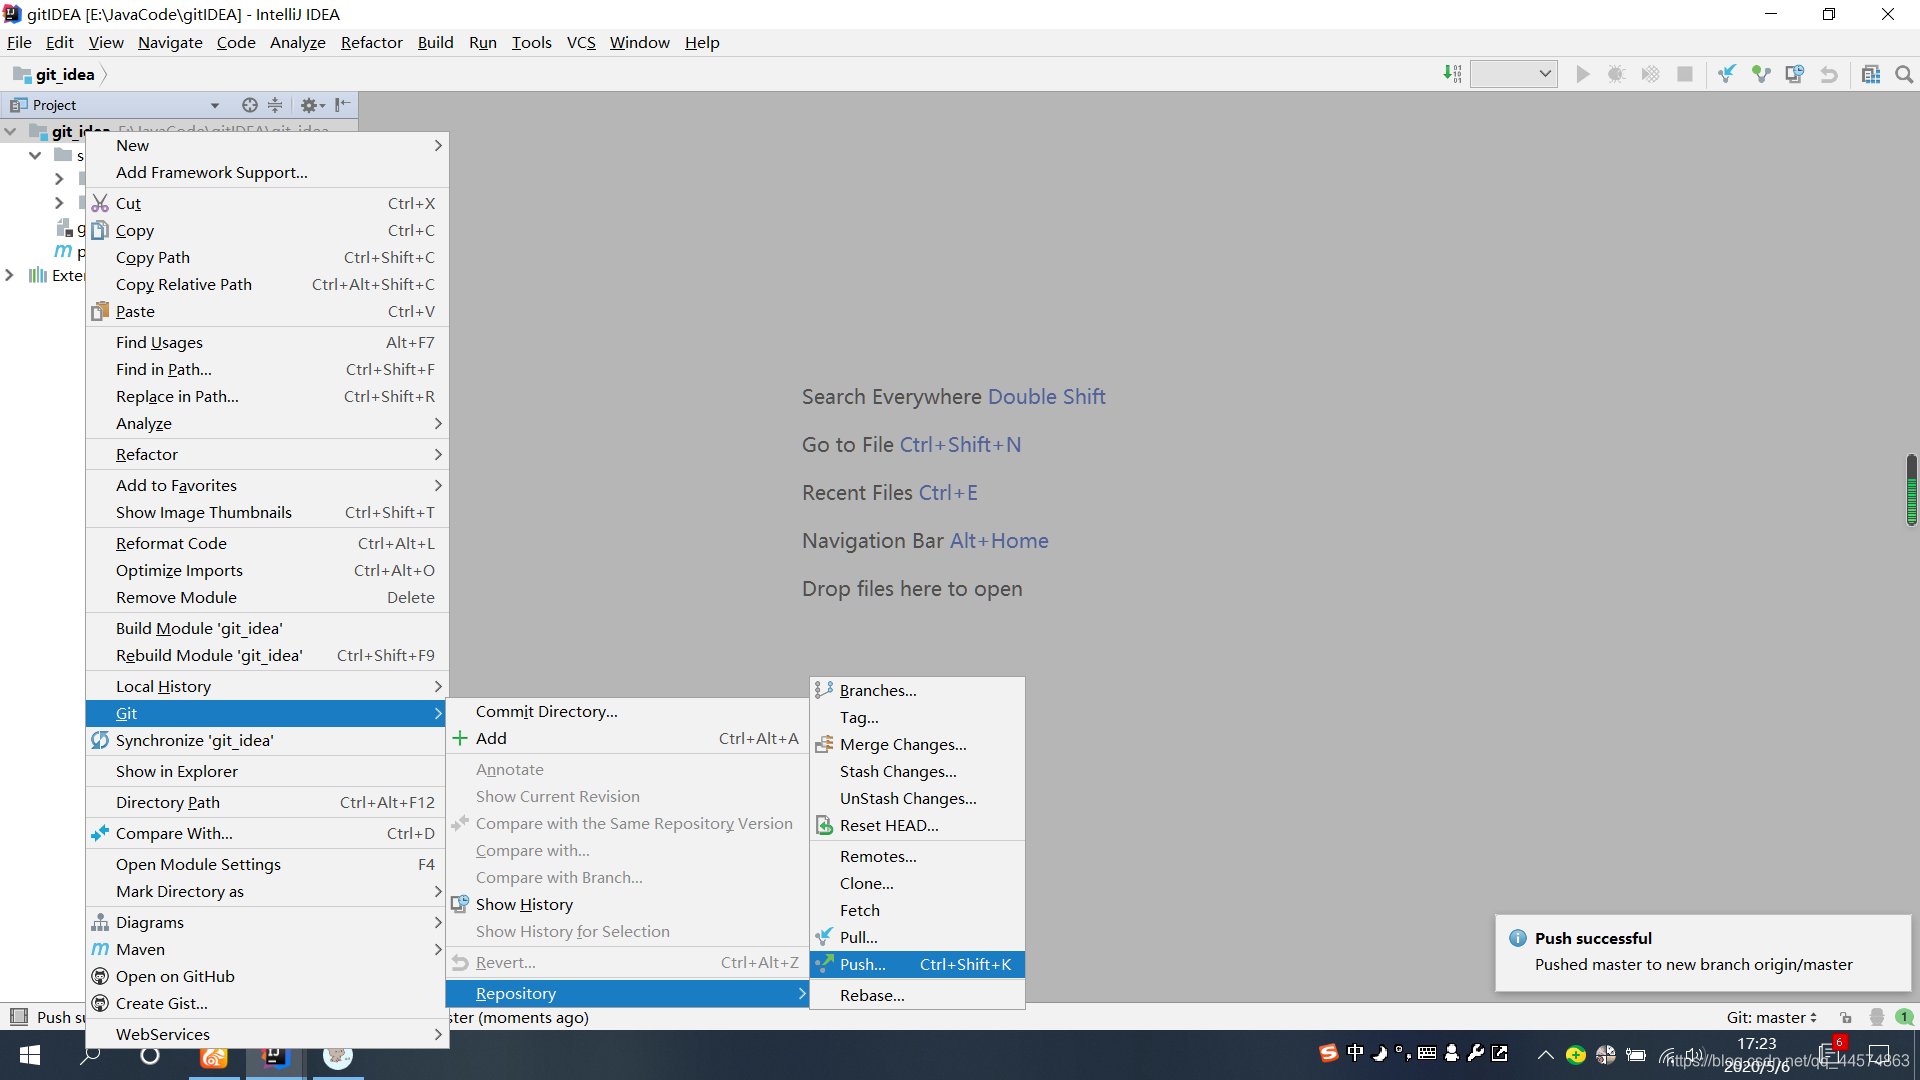The image size is (1920, 1080).
Task: Select Copy in context menu
Action: (267, 230)
